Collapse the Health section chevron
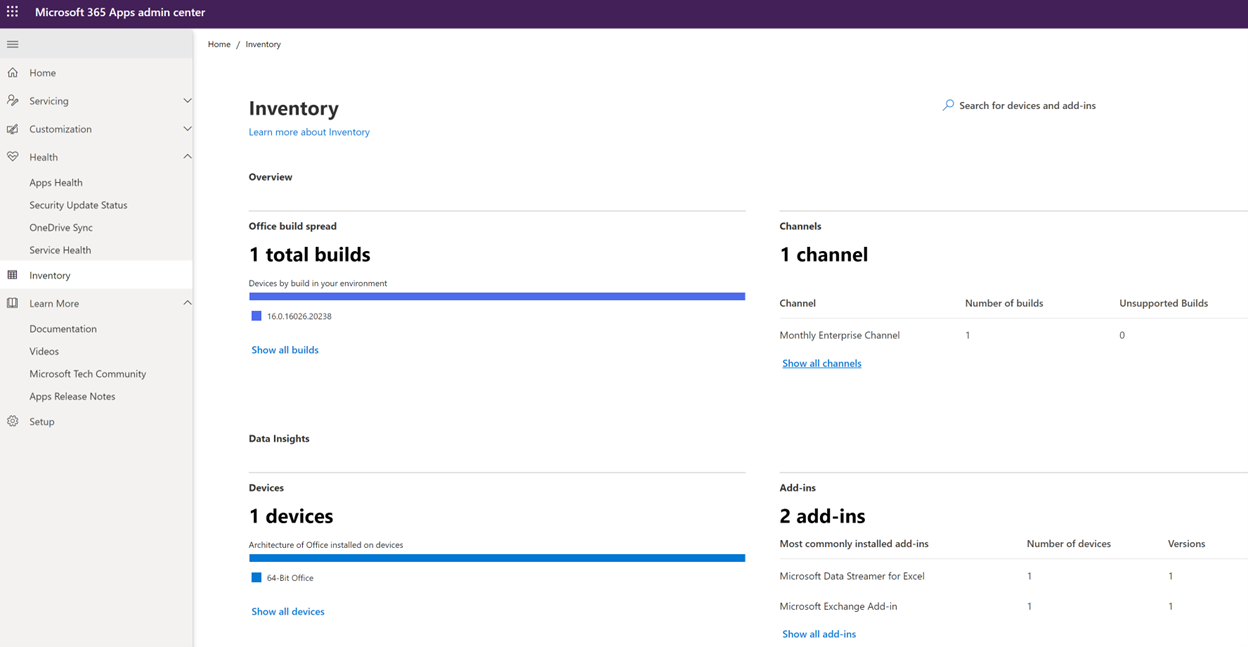This screenshot has height=647, width=1248. click(187, 156)
